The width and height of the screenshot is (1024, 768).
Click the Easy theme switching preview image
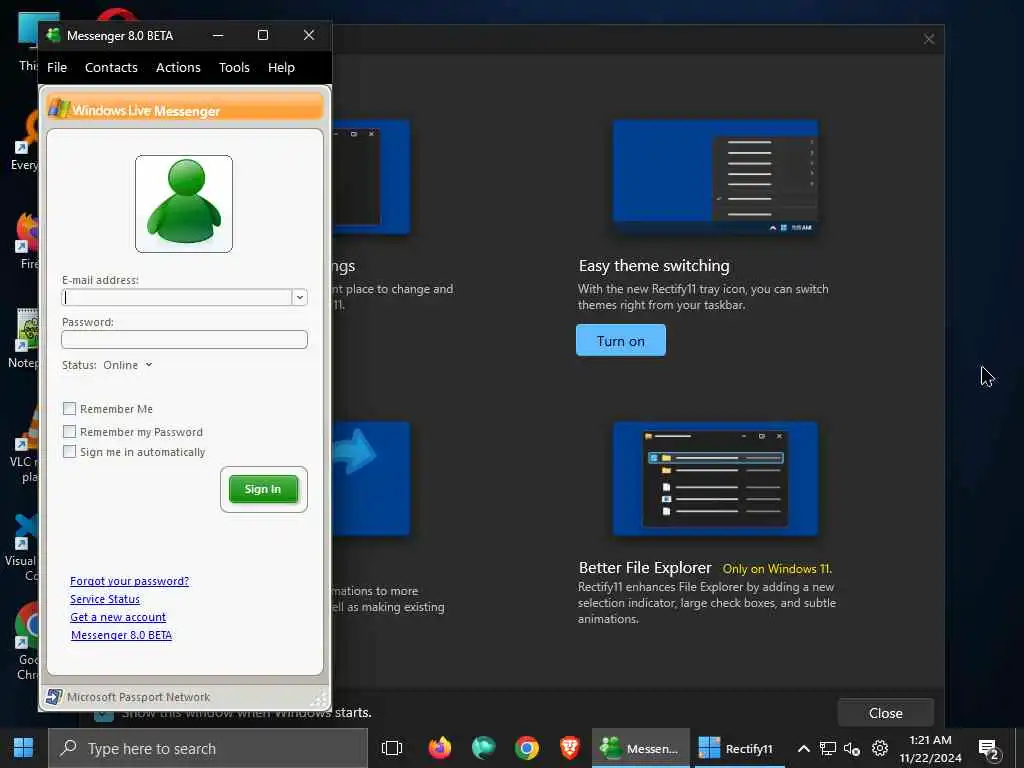[715, 177]
